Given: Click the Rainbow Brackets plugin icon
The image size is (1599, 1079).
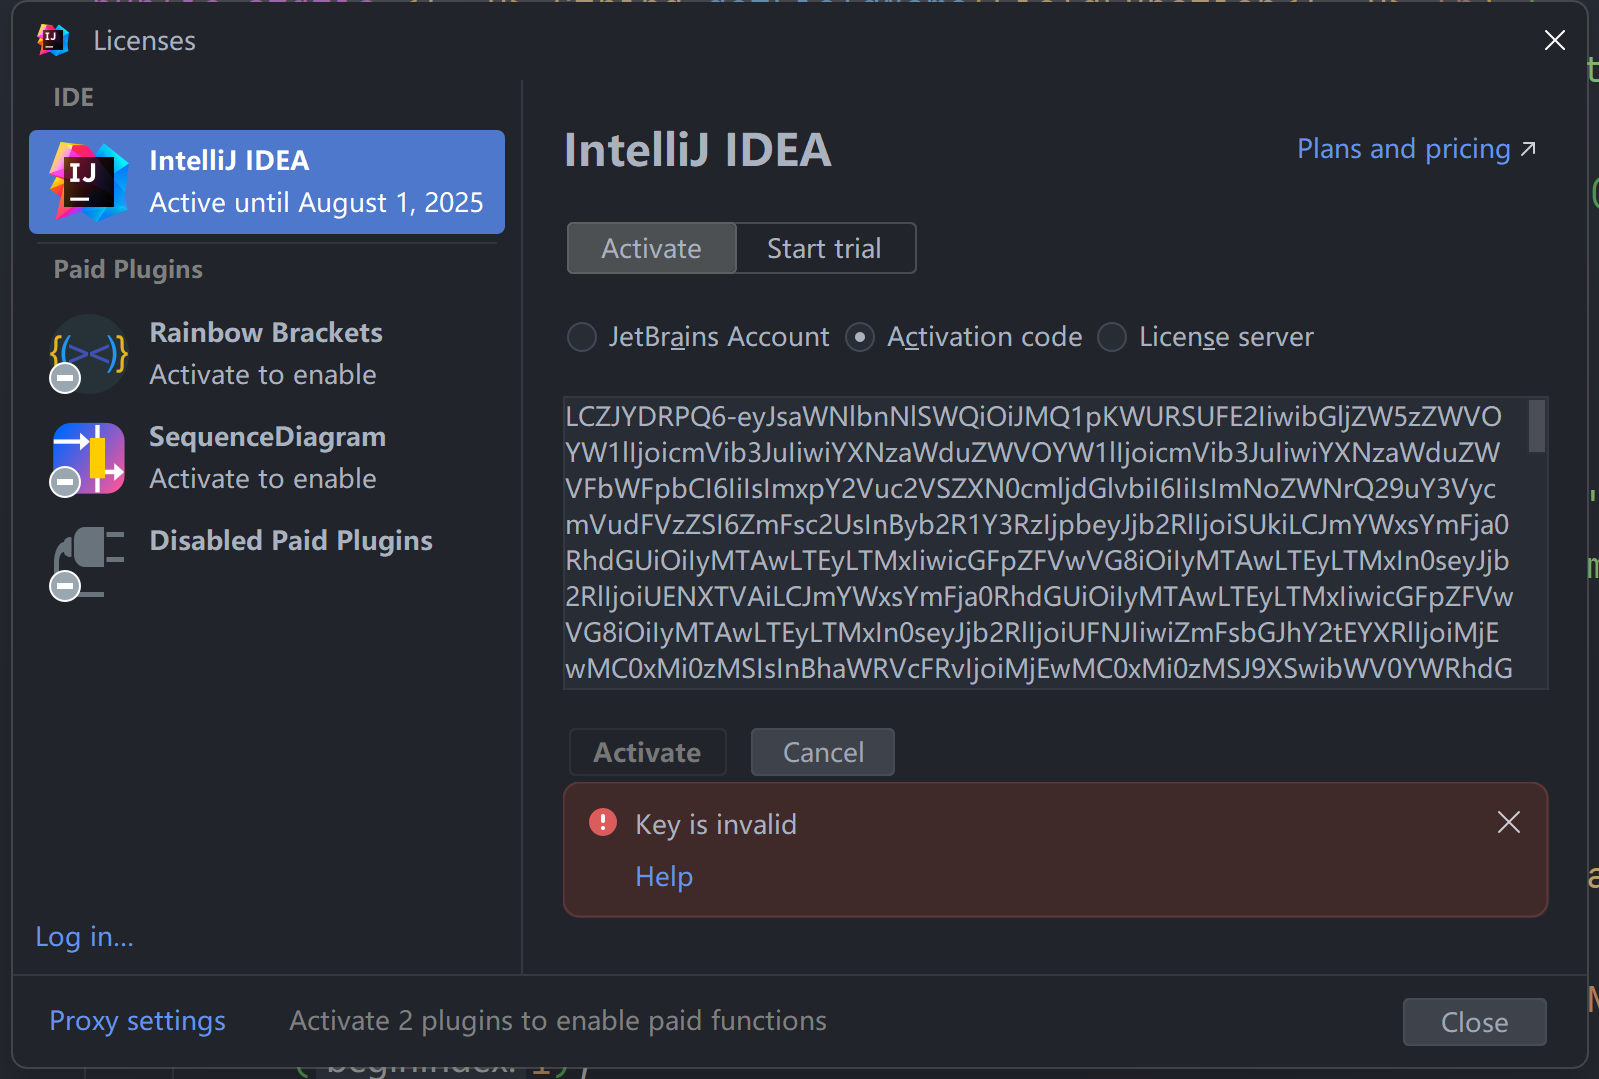Looking at the screenshot, I should point(89,354).
